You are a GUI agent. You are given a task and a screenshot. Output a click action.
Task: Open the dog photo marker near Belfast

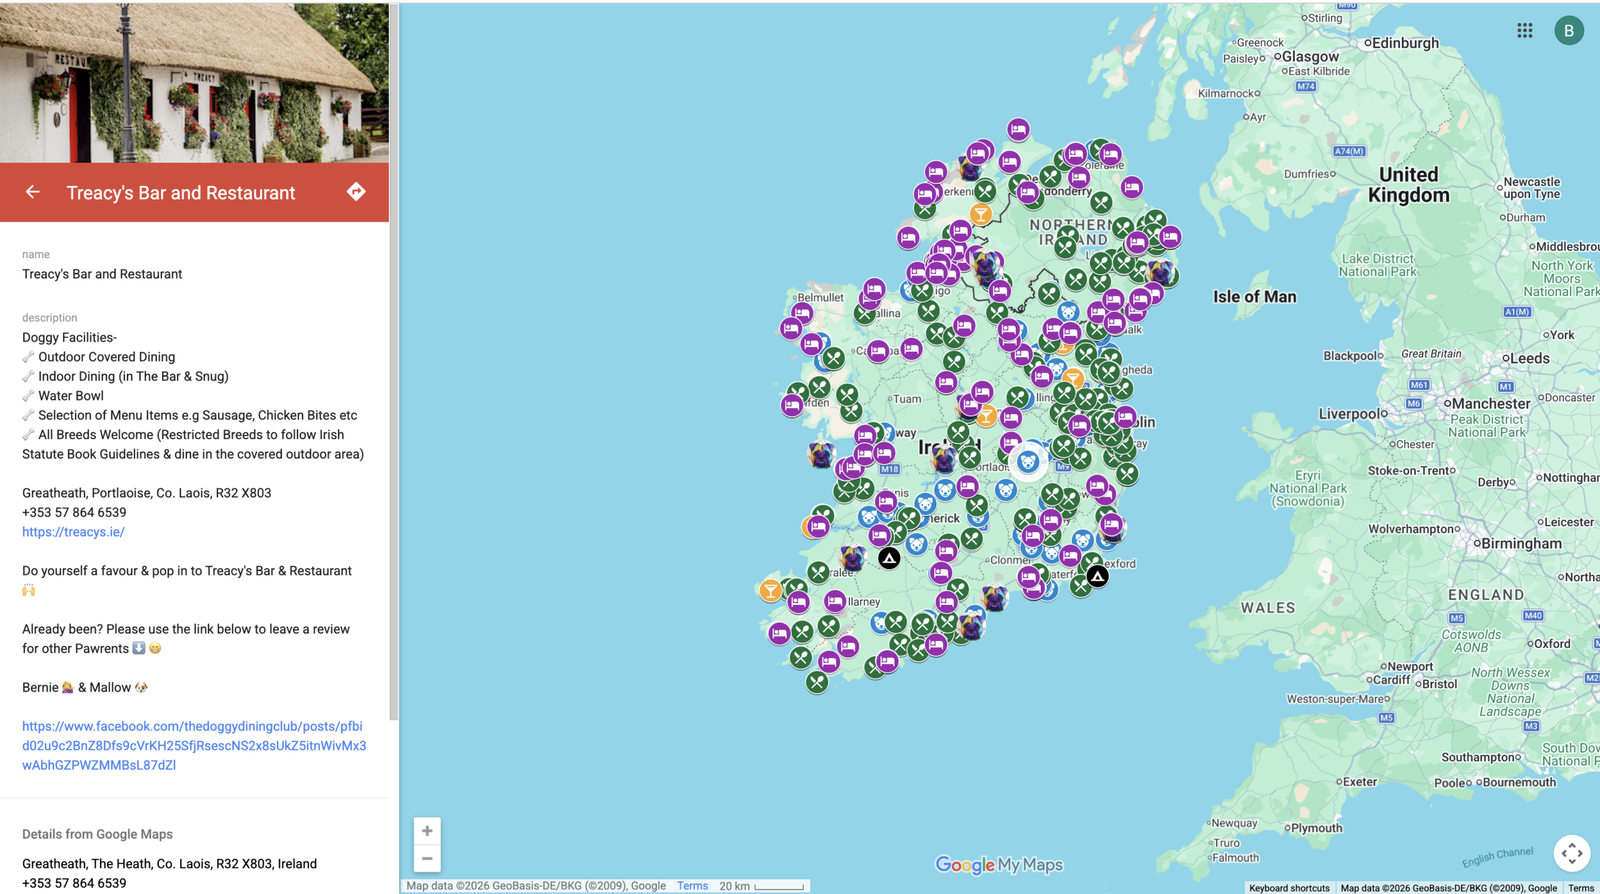coord(1161,271)
